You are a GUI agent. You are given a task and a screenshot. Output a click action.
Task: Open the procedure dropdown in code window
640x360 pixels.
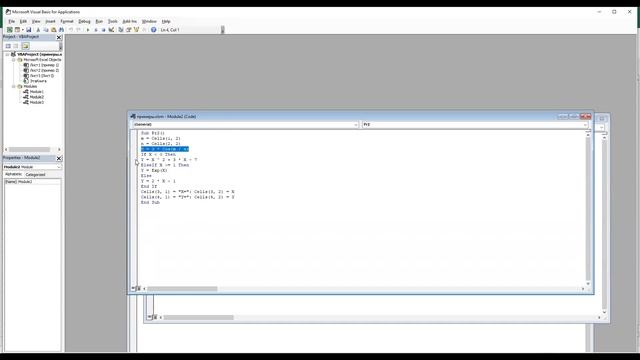coord(585,124)
